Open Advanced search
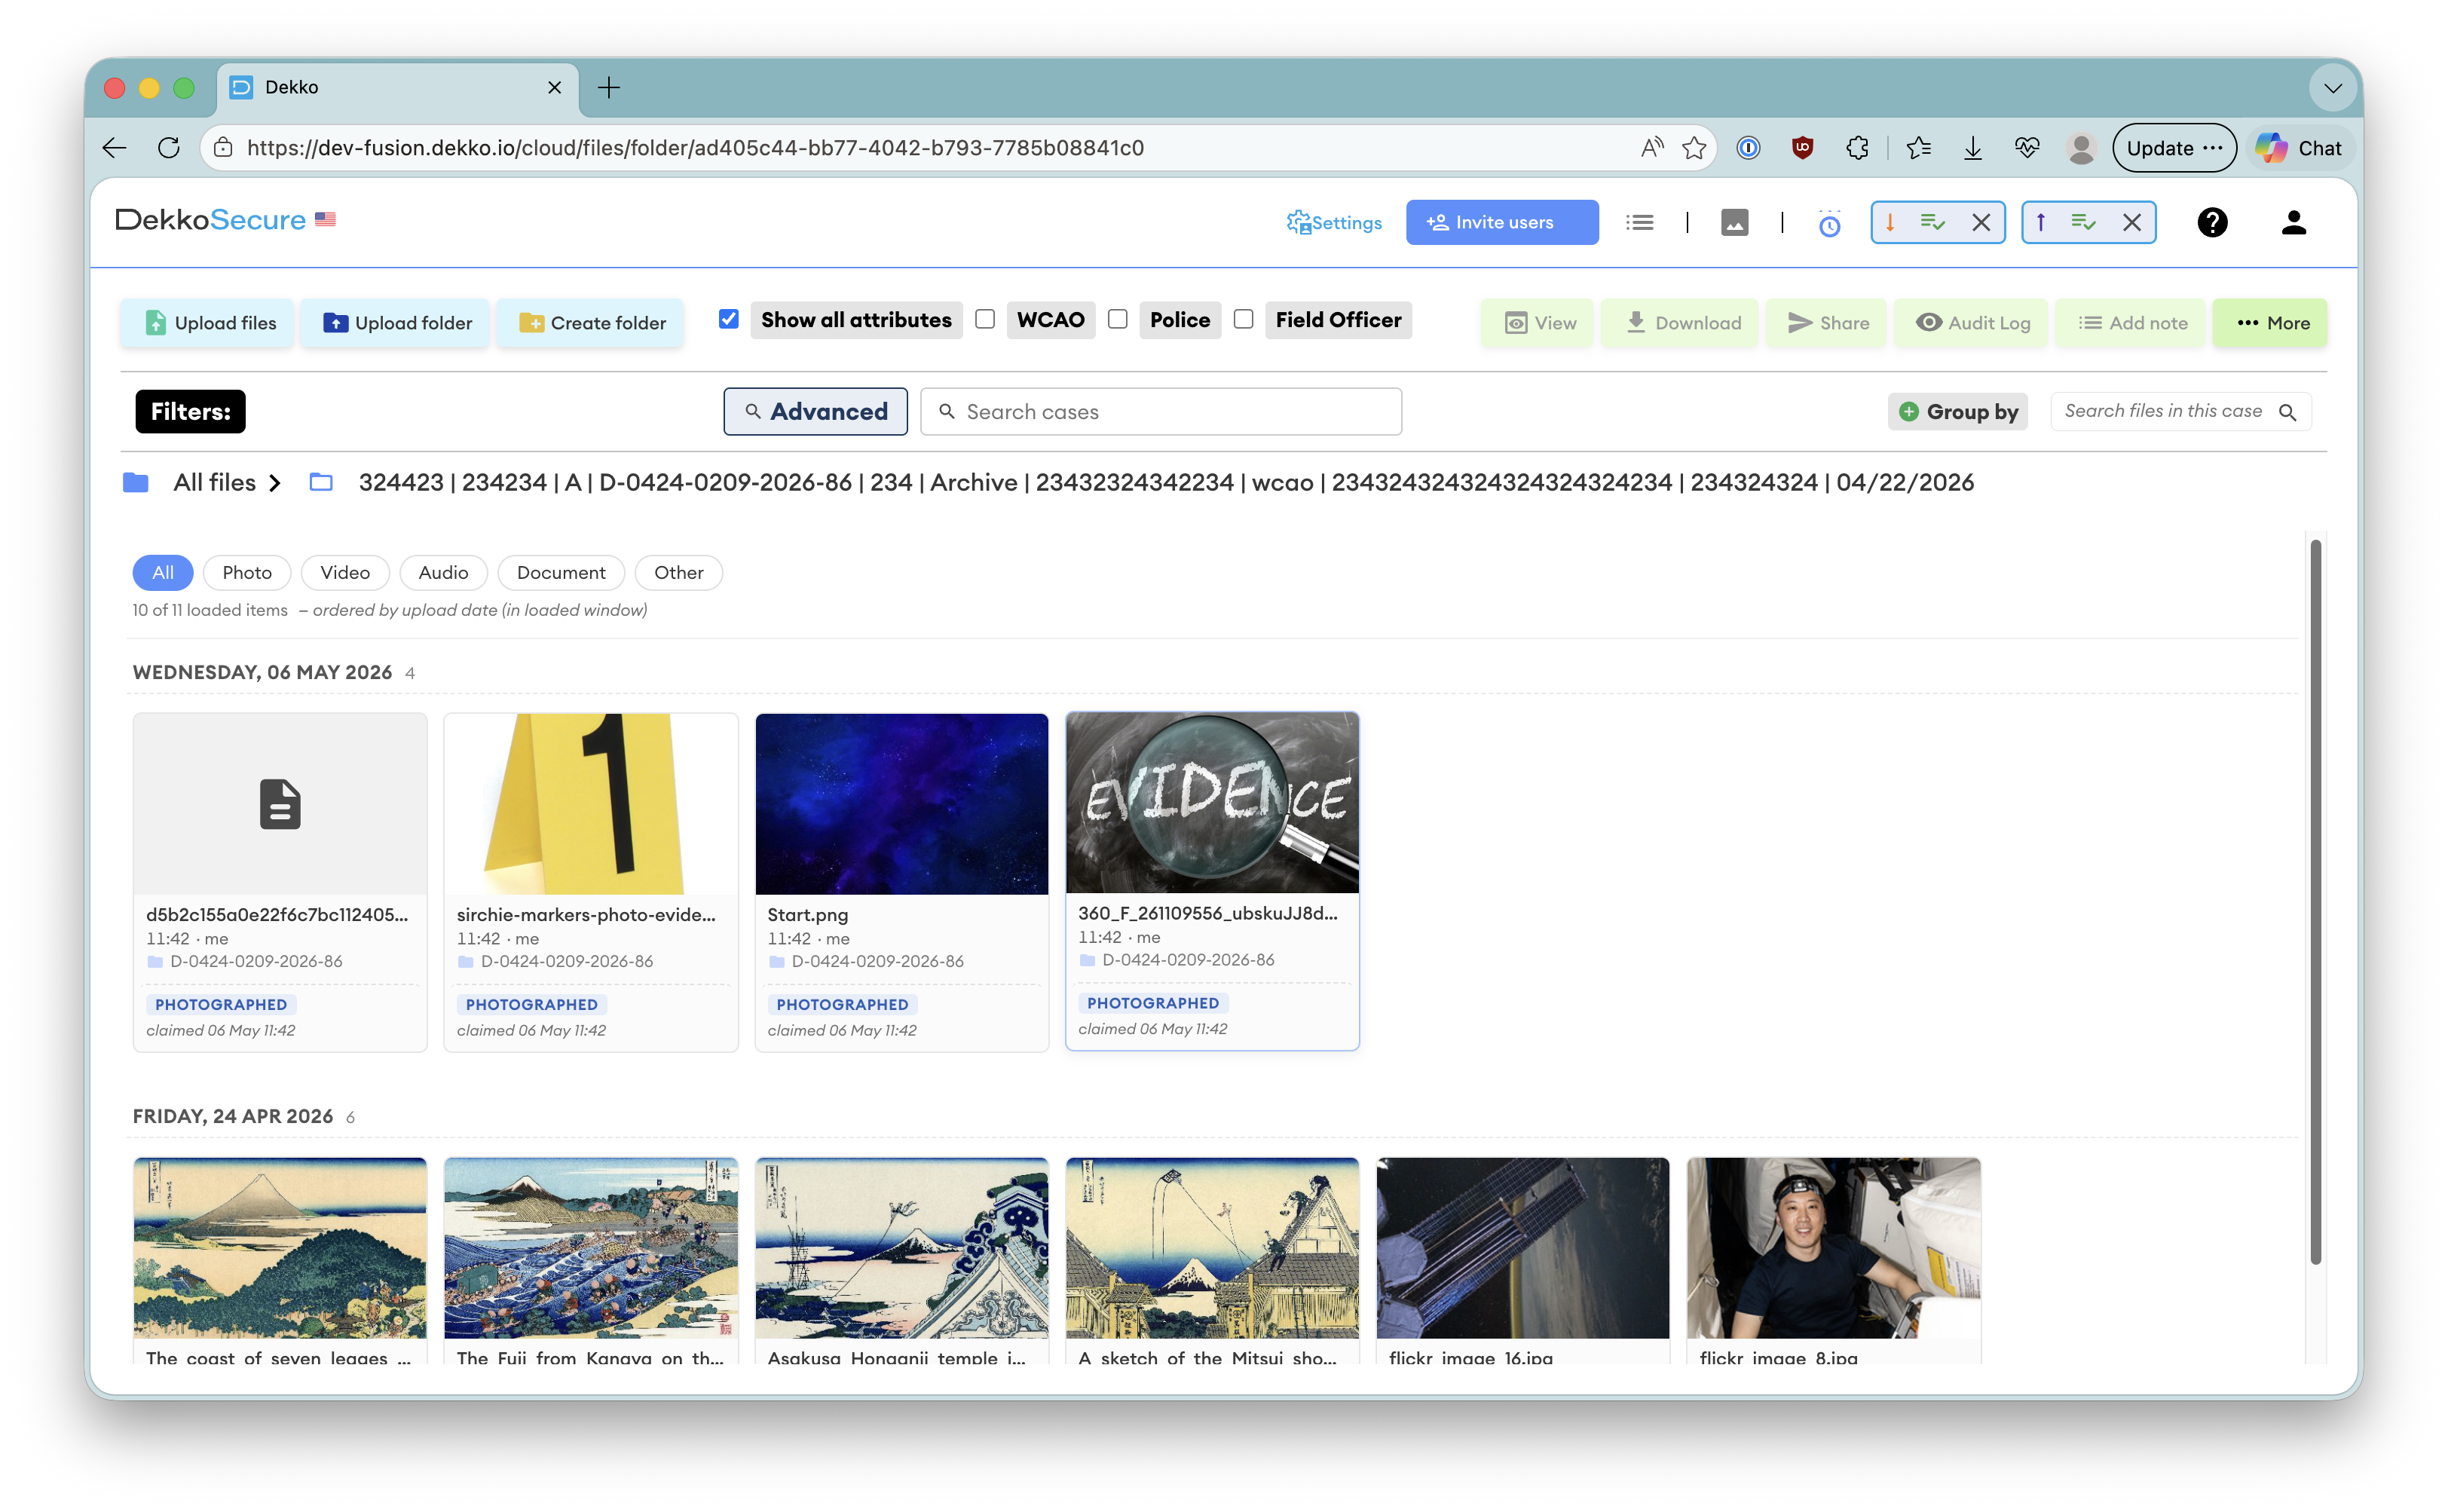Viewport: 2448px width, 1512px height. (816, 412)
